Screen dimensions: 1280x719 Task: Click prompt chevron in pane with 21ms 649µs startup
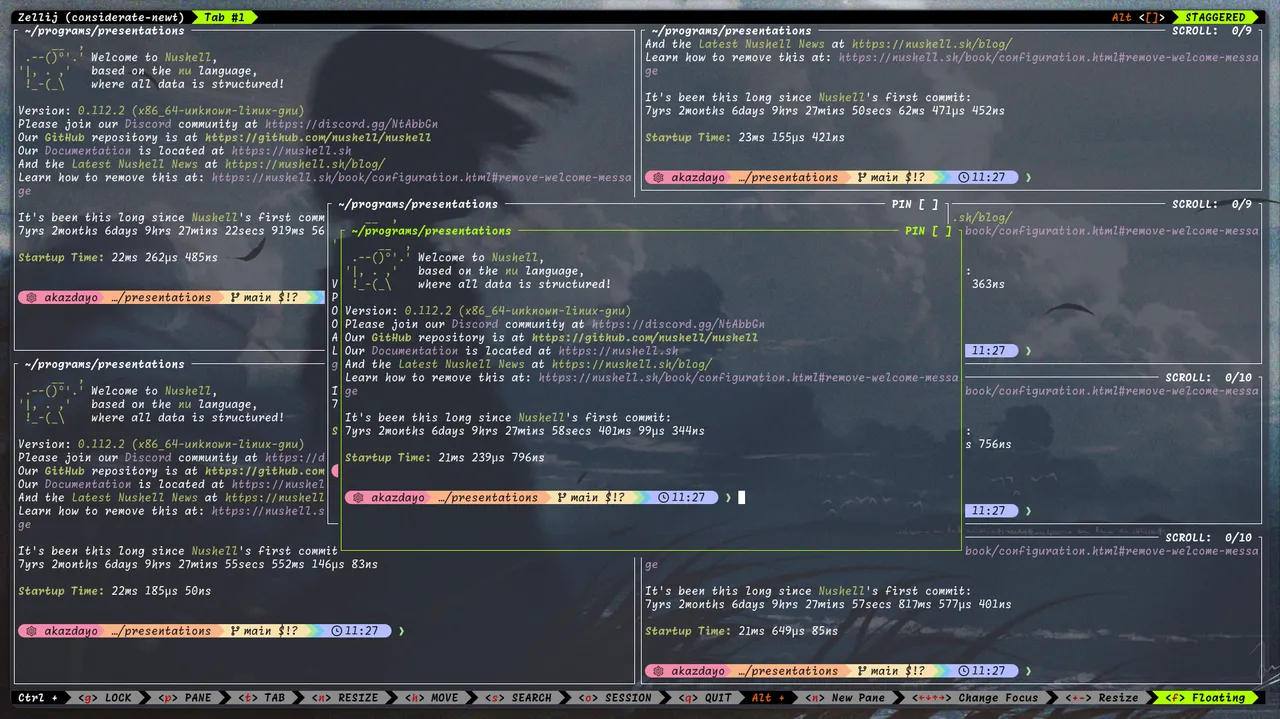(x=1028, y=671)
